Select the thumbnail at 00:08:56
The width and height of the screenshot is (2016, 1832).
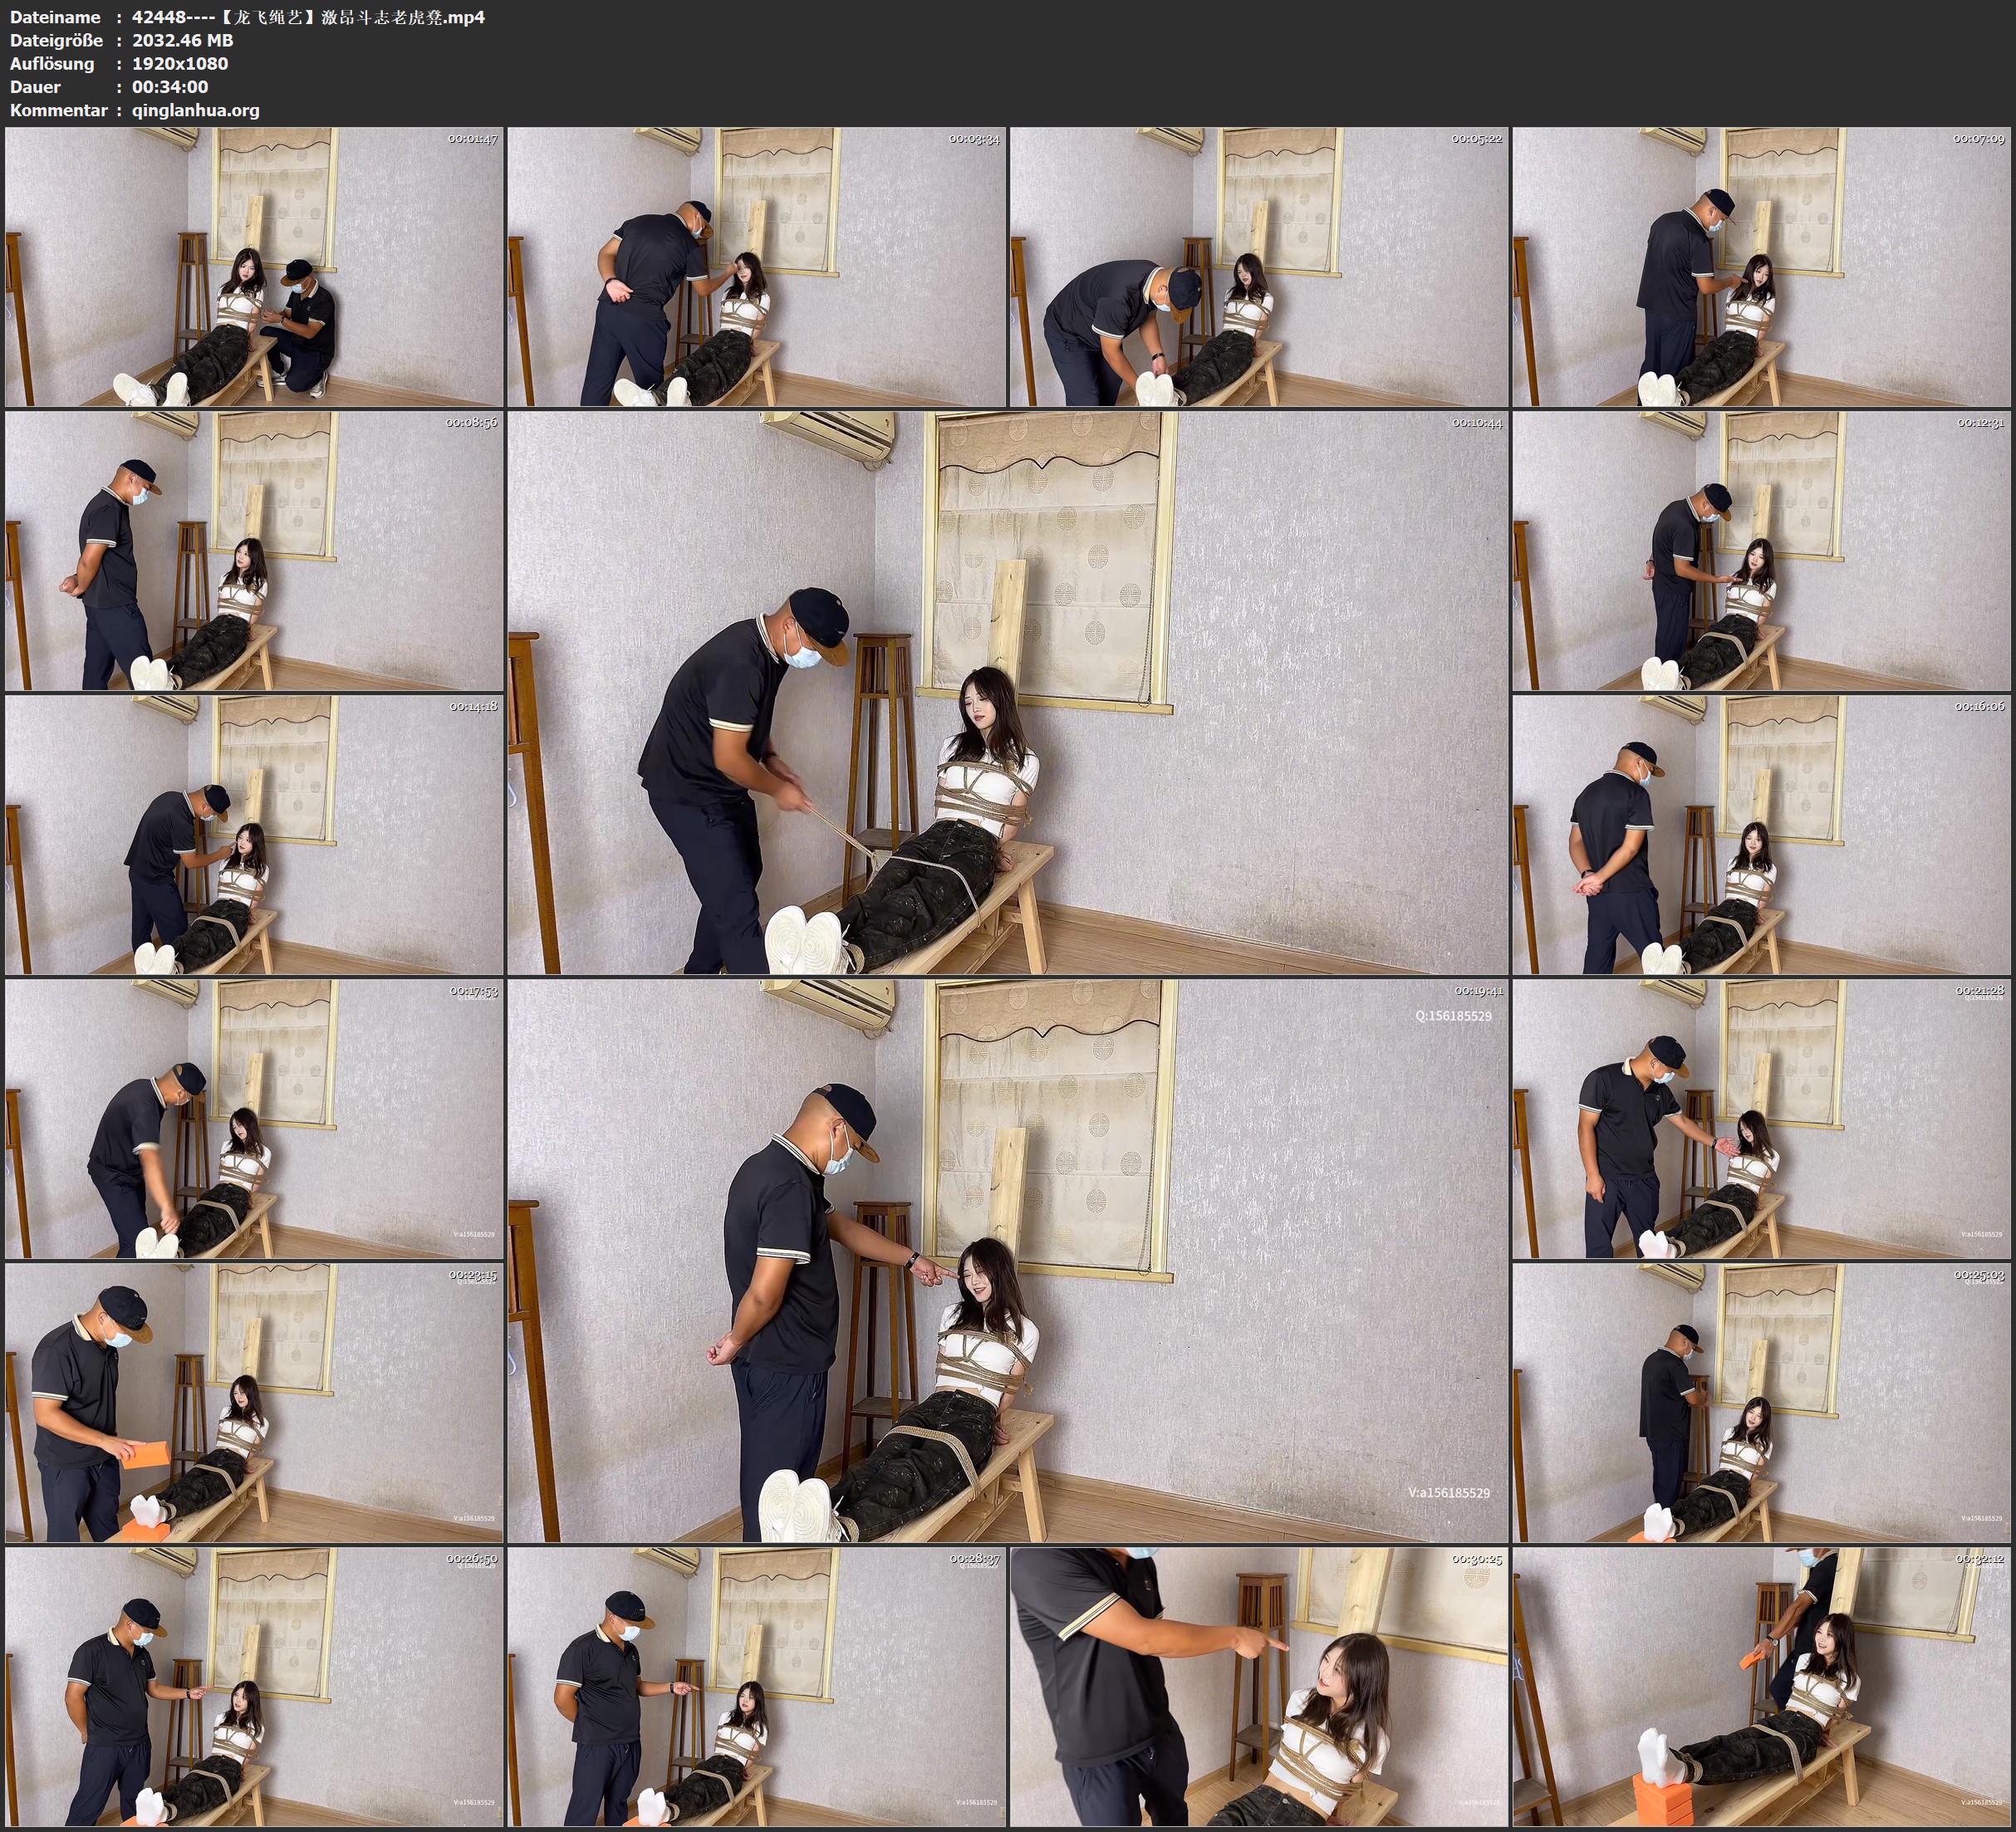point(254,551)
